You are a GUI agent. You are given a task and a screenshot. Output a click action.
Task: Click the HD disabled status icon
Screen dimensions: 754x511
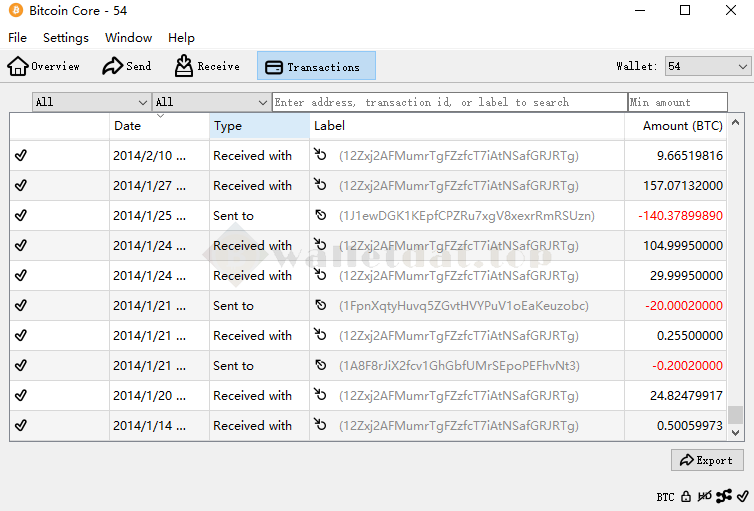tap(705, 496)
